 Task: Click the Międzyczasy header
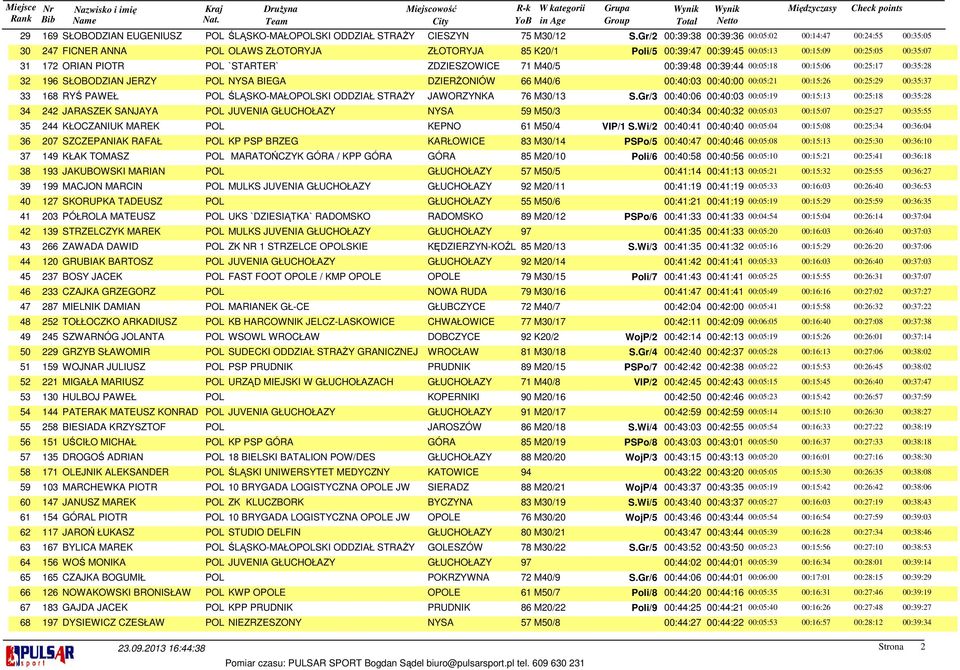tap(812, 9)
